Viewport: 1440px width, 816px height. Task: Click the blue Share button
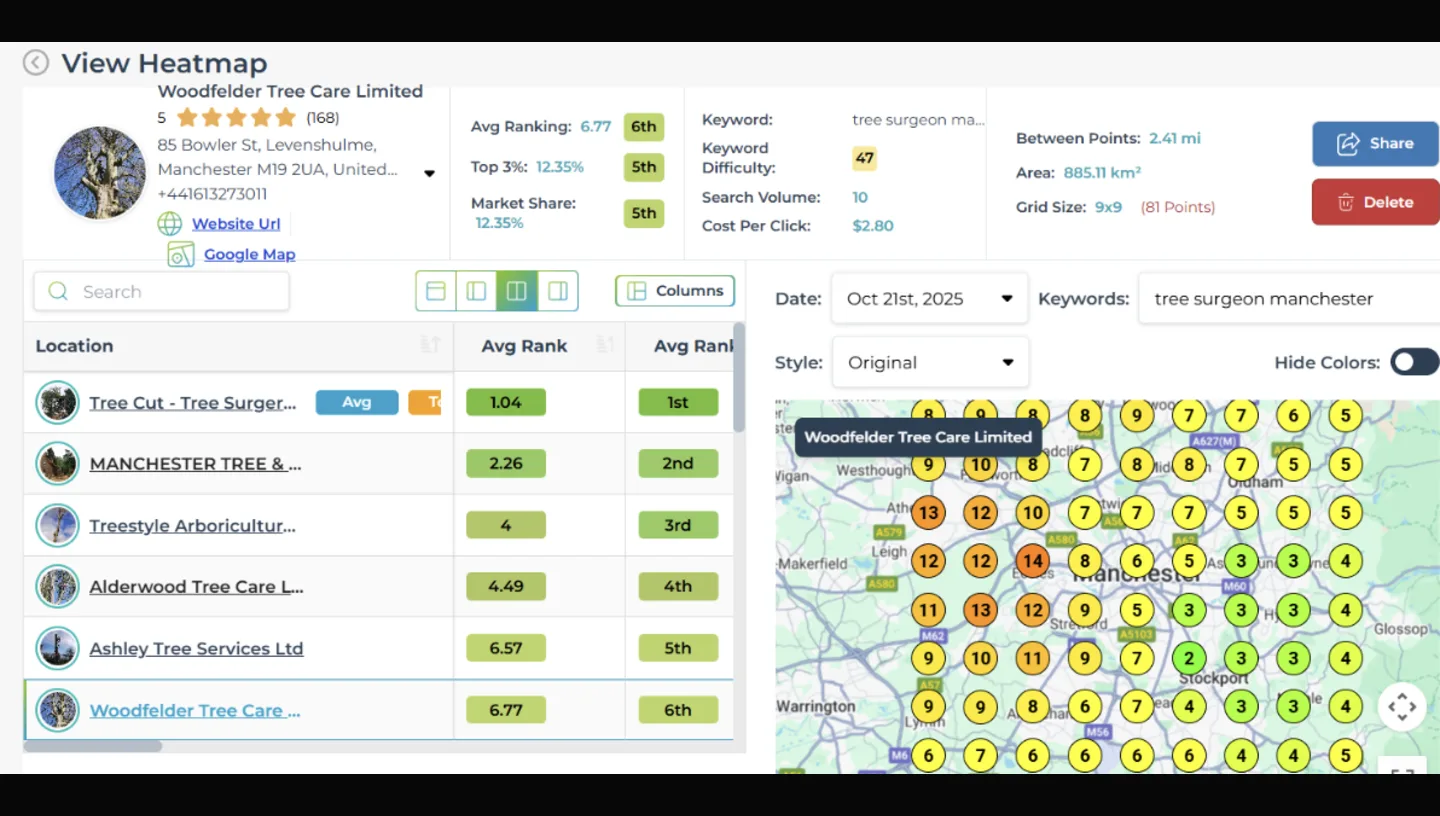click(x=1375, y=144)
